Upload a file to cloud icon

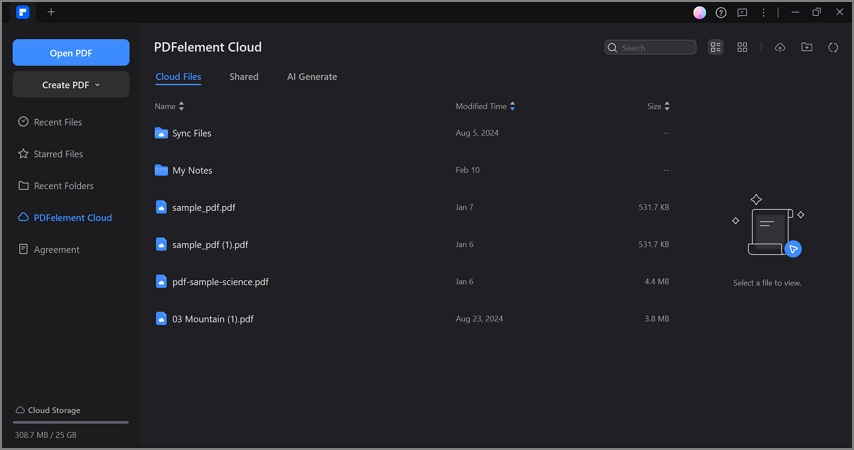tap(780, 47)
